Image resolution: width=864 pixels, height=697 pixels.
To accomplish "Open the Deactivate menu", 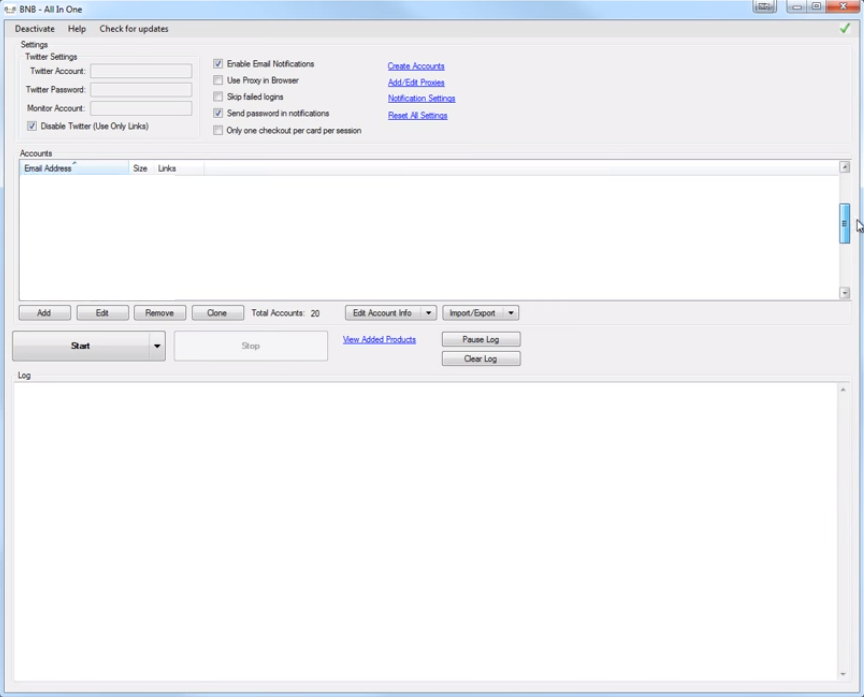I will click(x=35, y=29).
